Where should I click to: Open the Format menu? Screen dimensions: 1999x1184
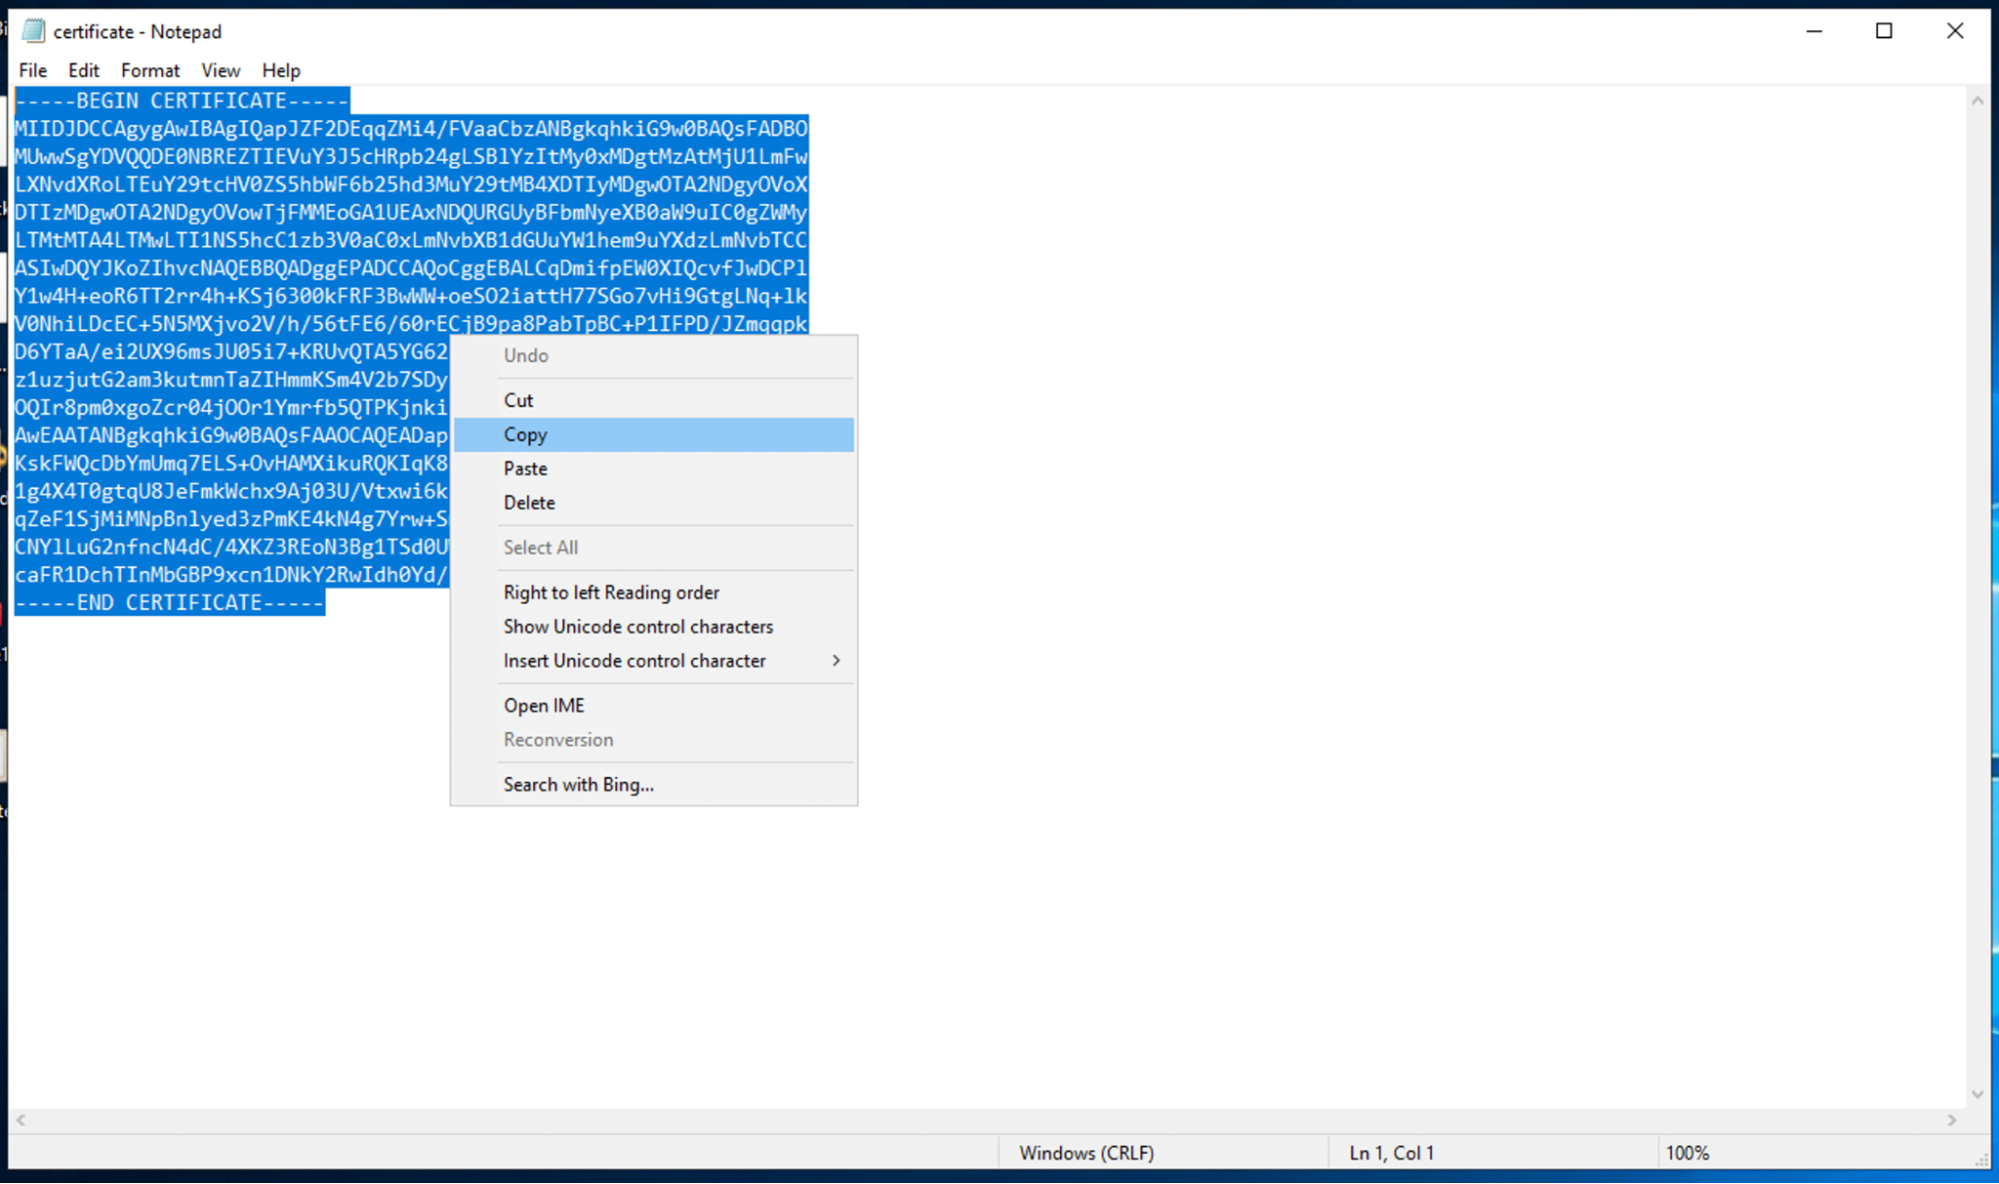pos(149,70)
